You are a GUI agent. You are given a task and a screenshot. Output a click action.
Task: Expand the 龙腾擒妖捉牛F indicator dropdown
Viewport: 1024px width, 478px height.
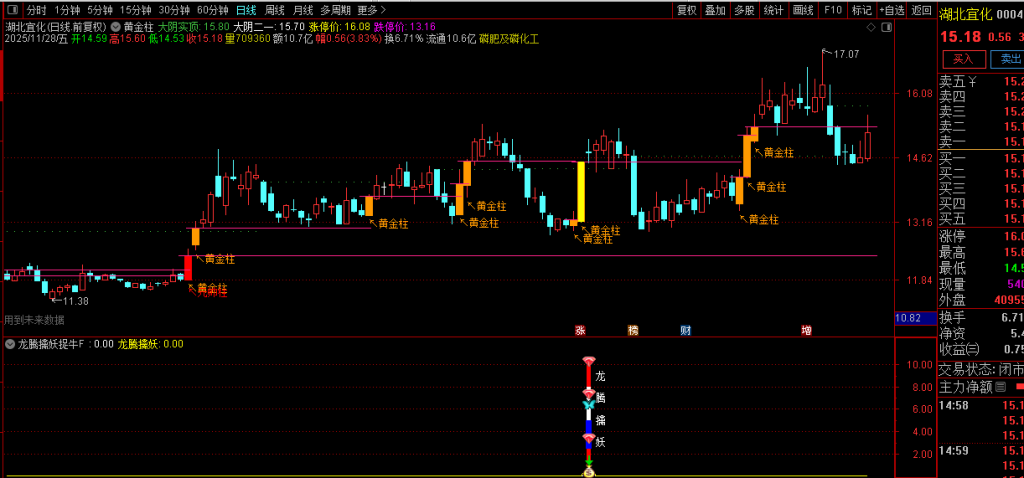[10, 344]
